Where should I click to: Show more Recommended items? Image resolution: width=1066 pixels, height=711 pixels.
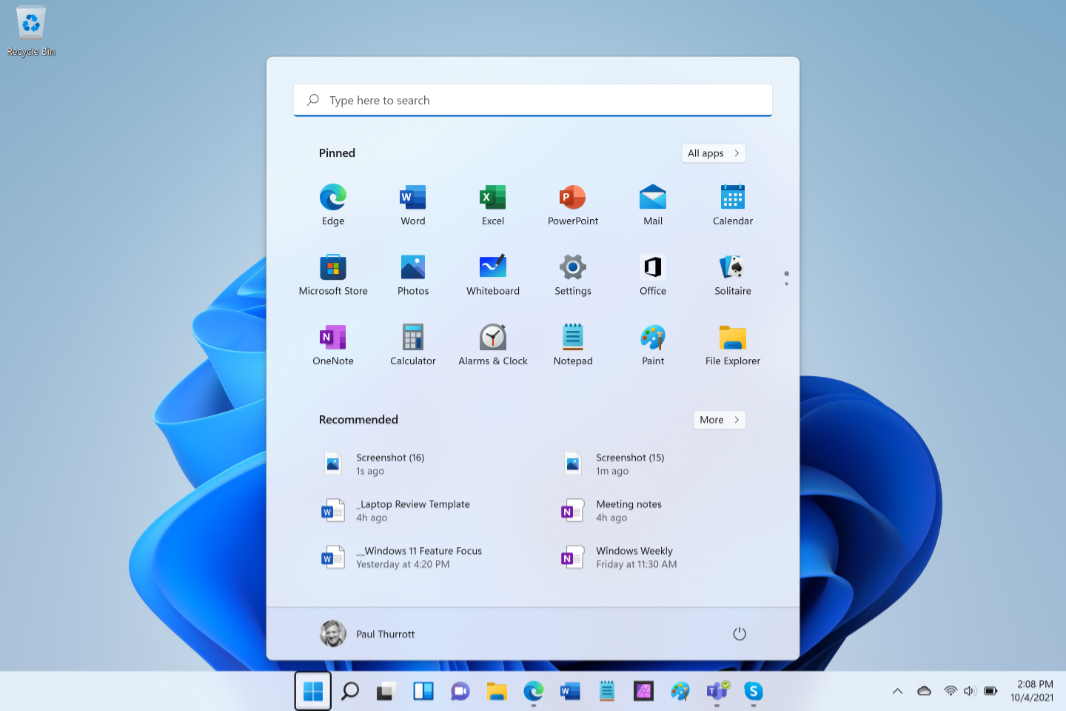click(719, 419)
